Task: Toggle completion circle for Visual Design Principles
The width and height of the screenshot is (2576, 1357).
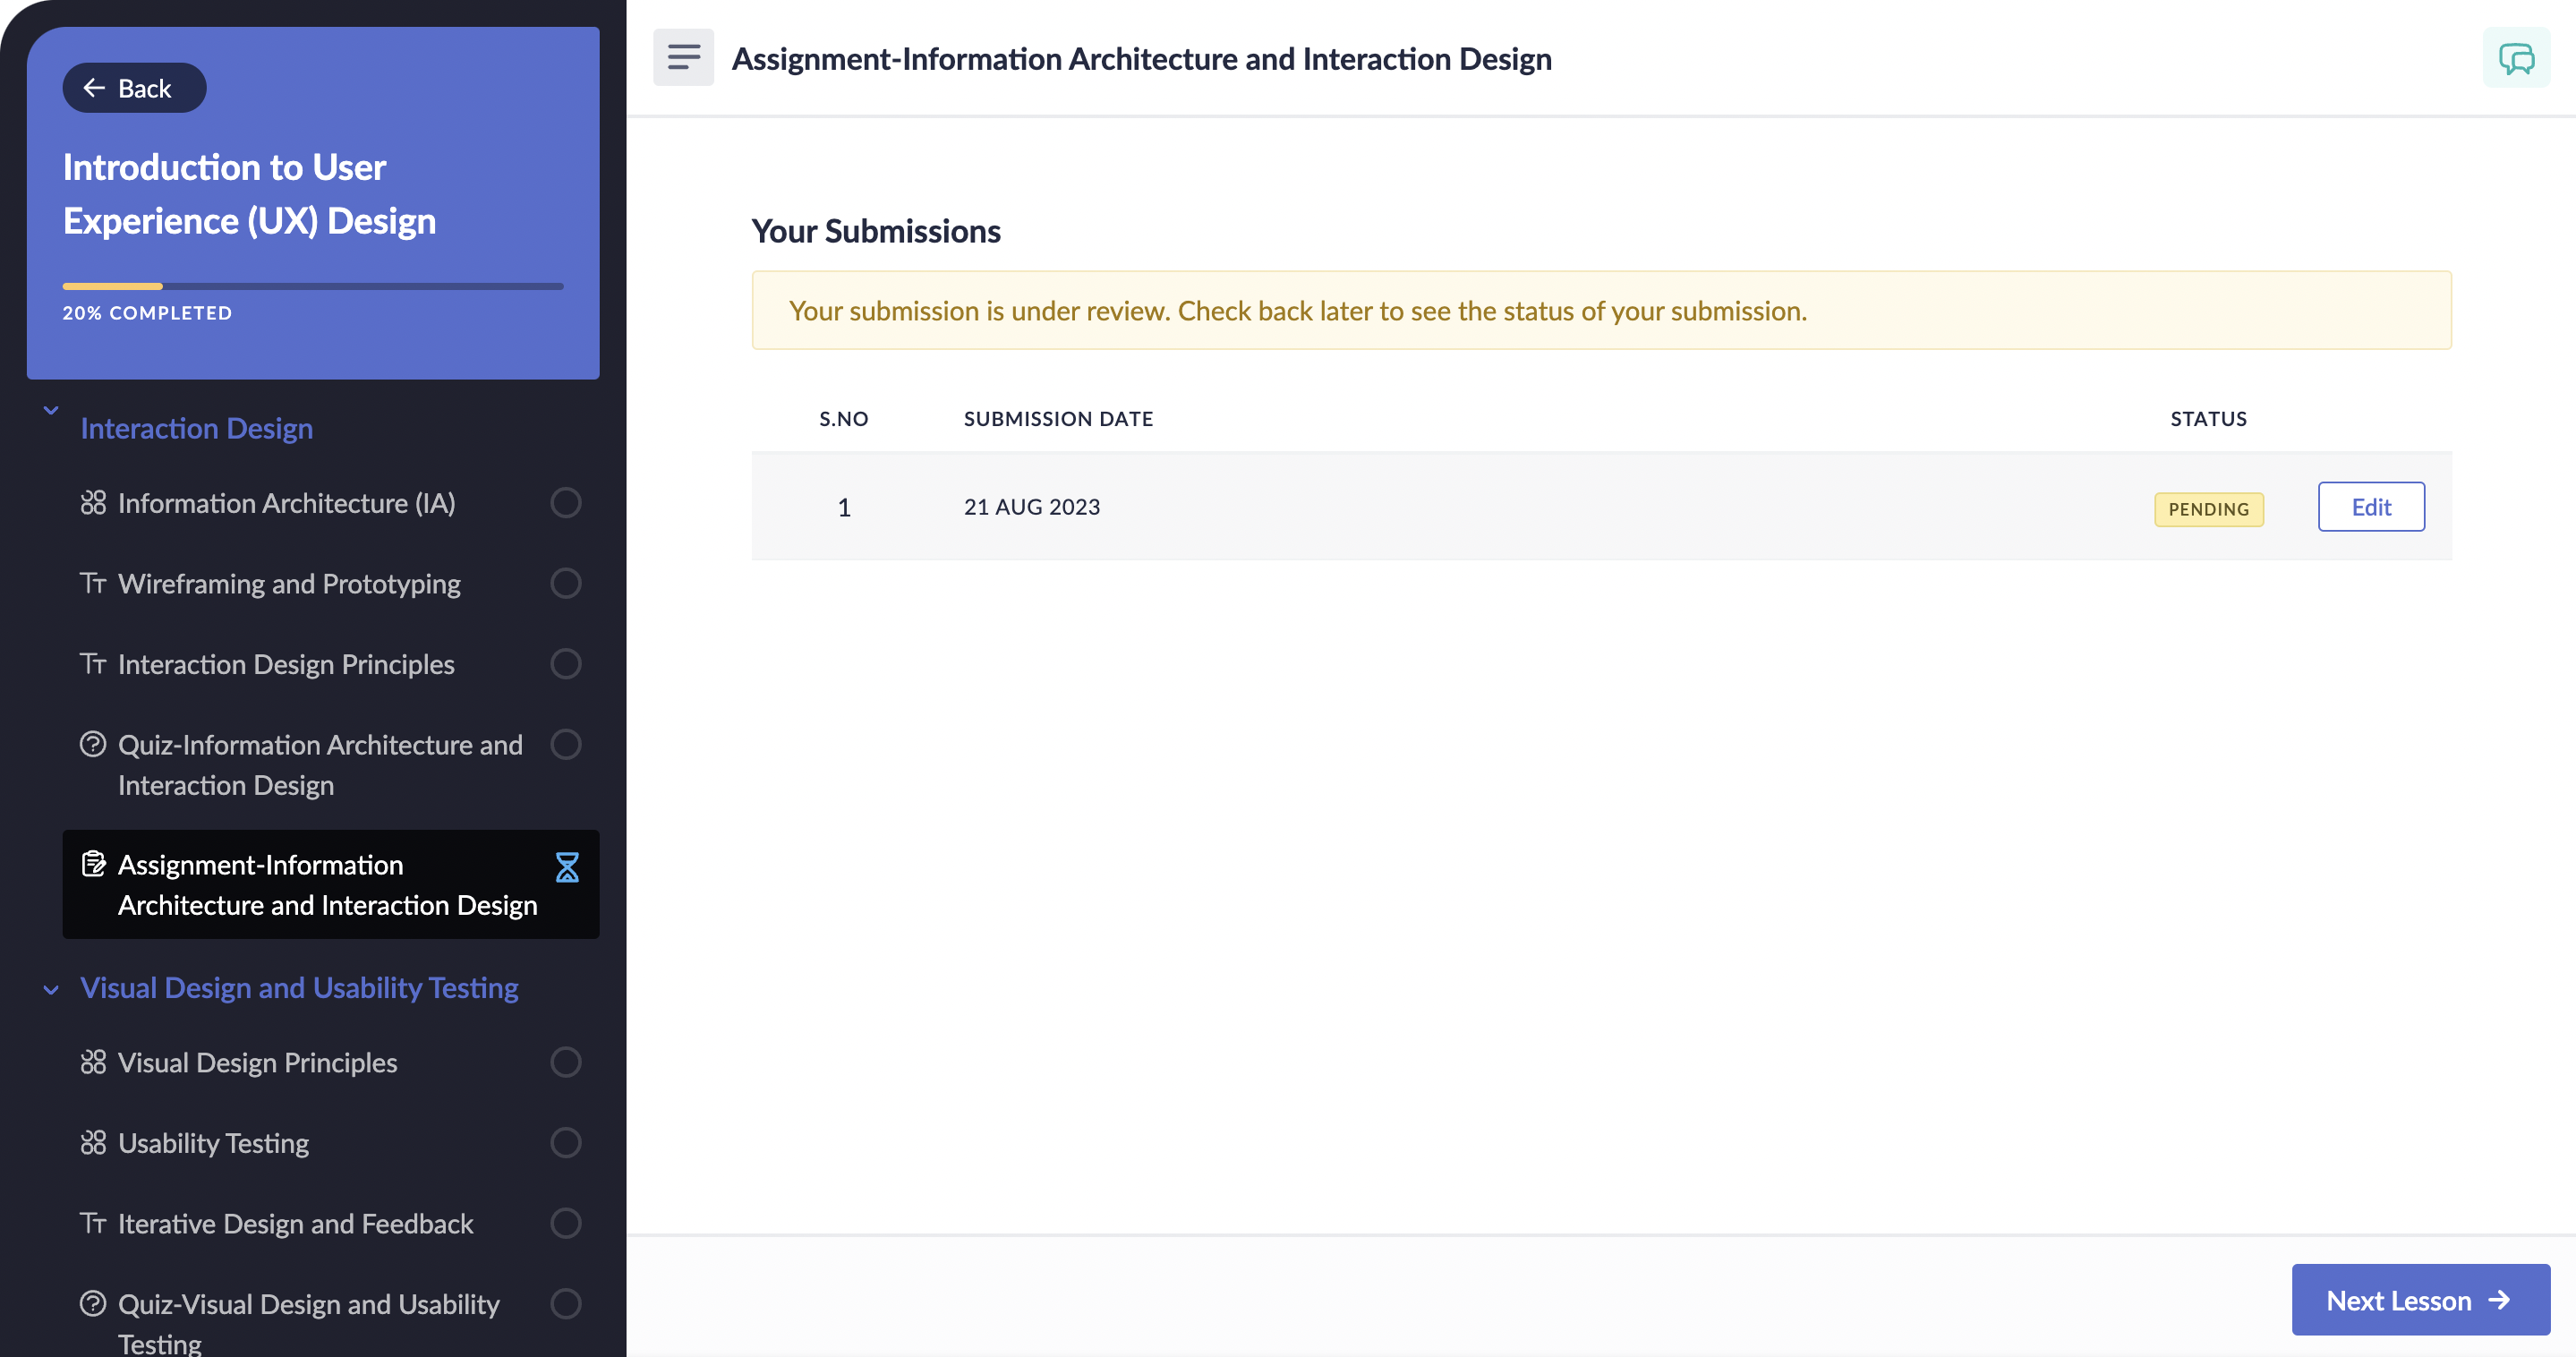Action: (565, 1062)
